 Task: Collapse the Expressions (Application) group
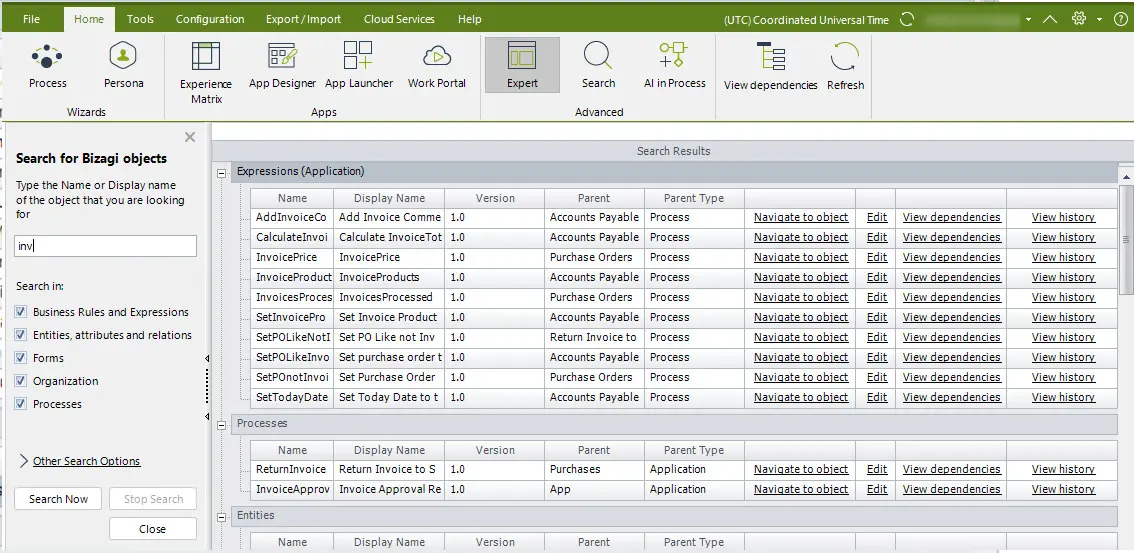pos(221,172)
